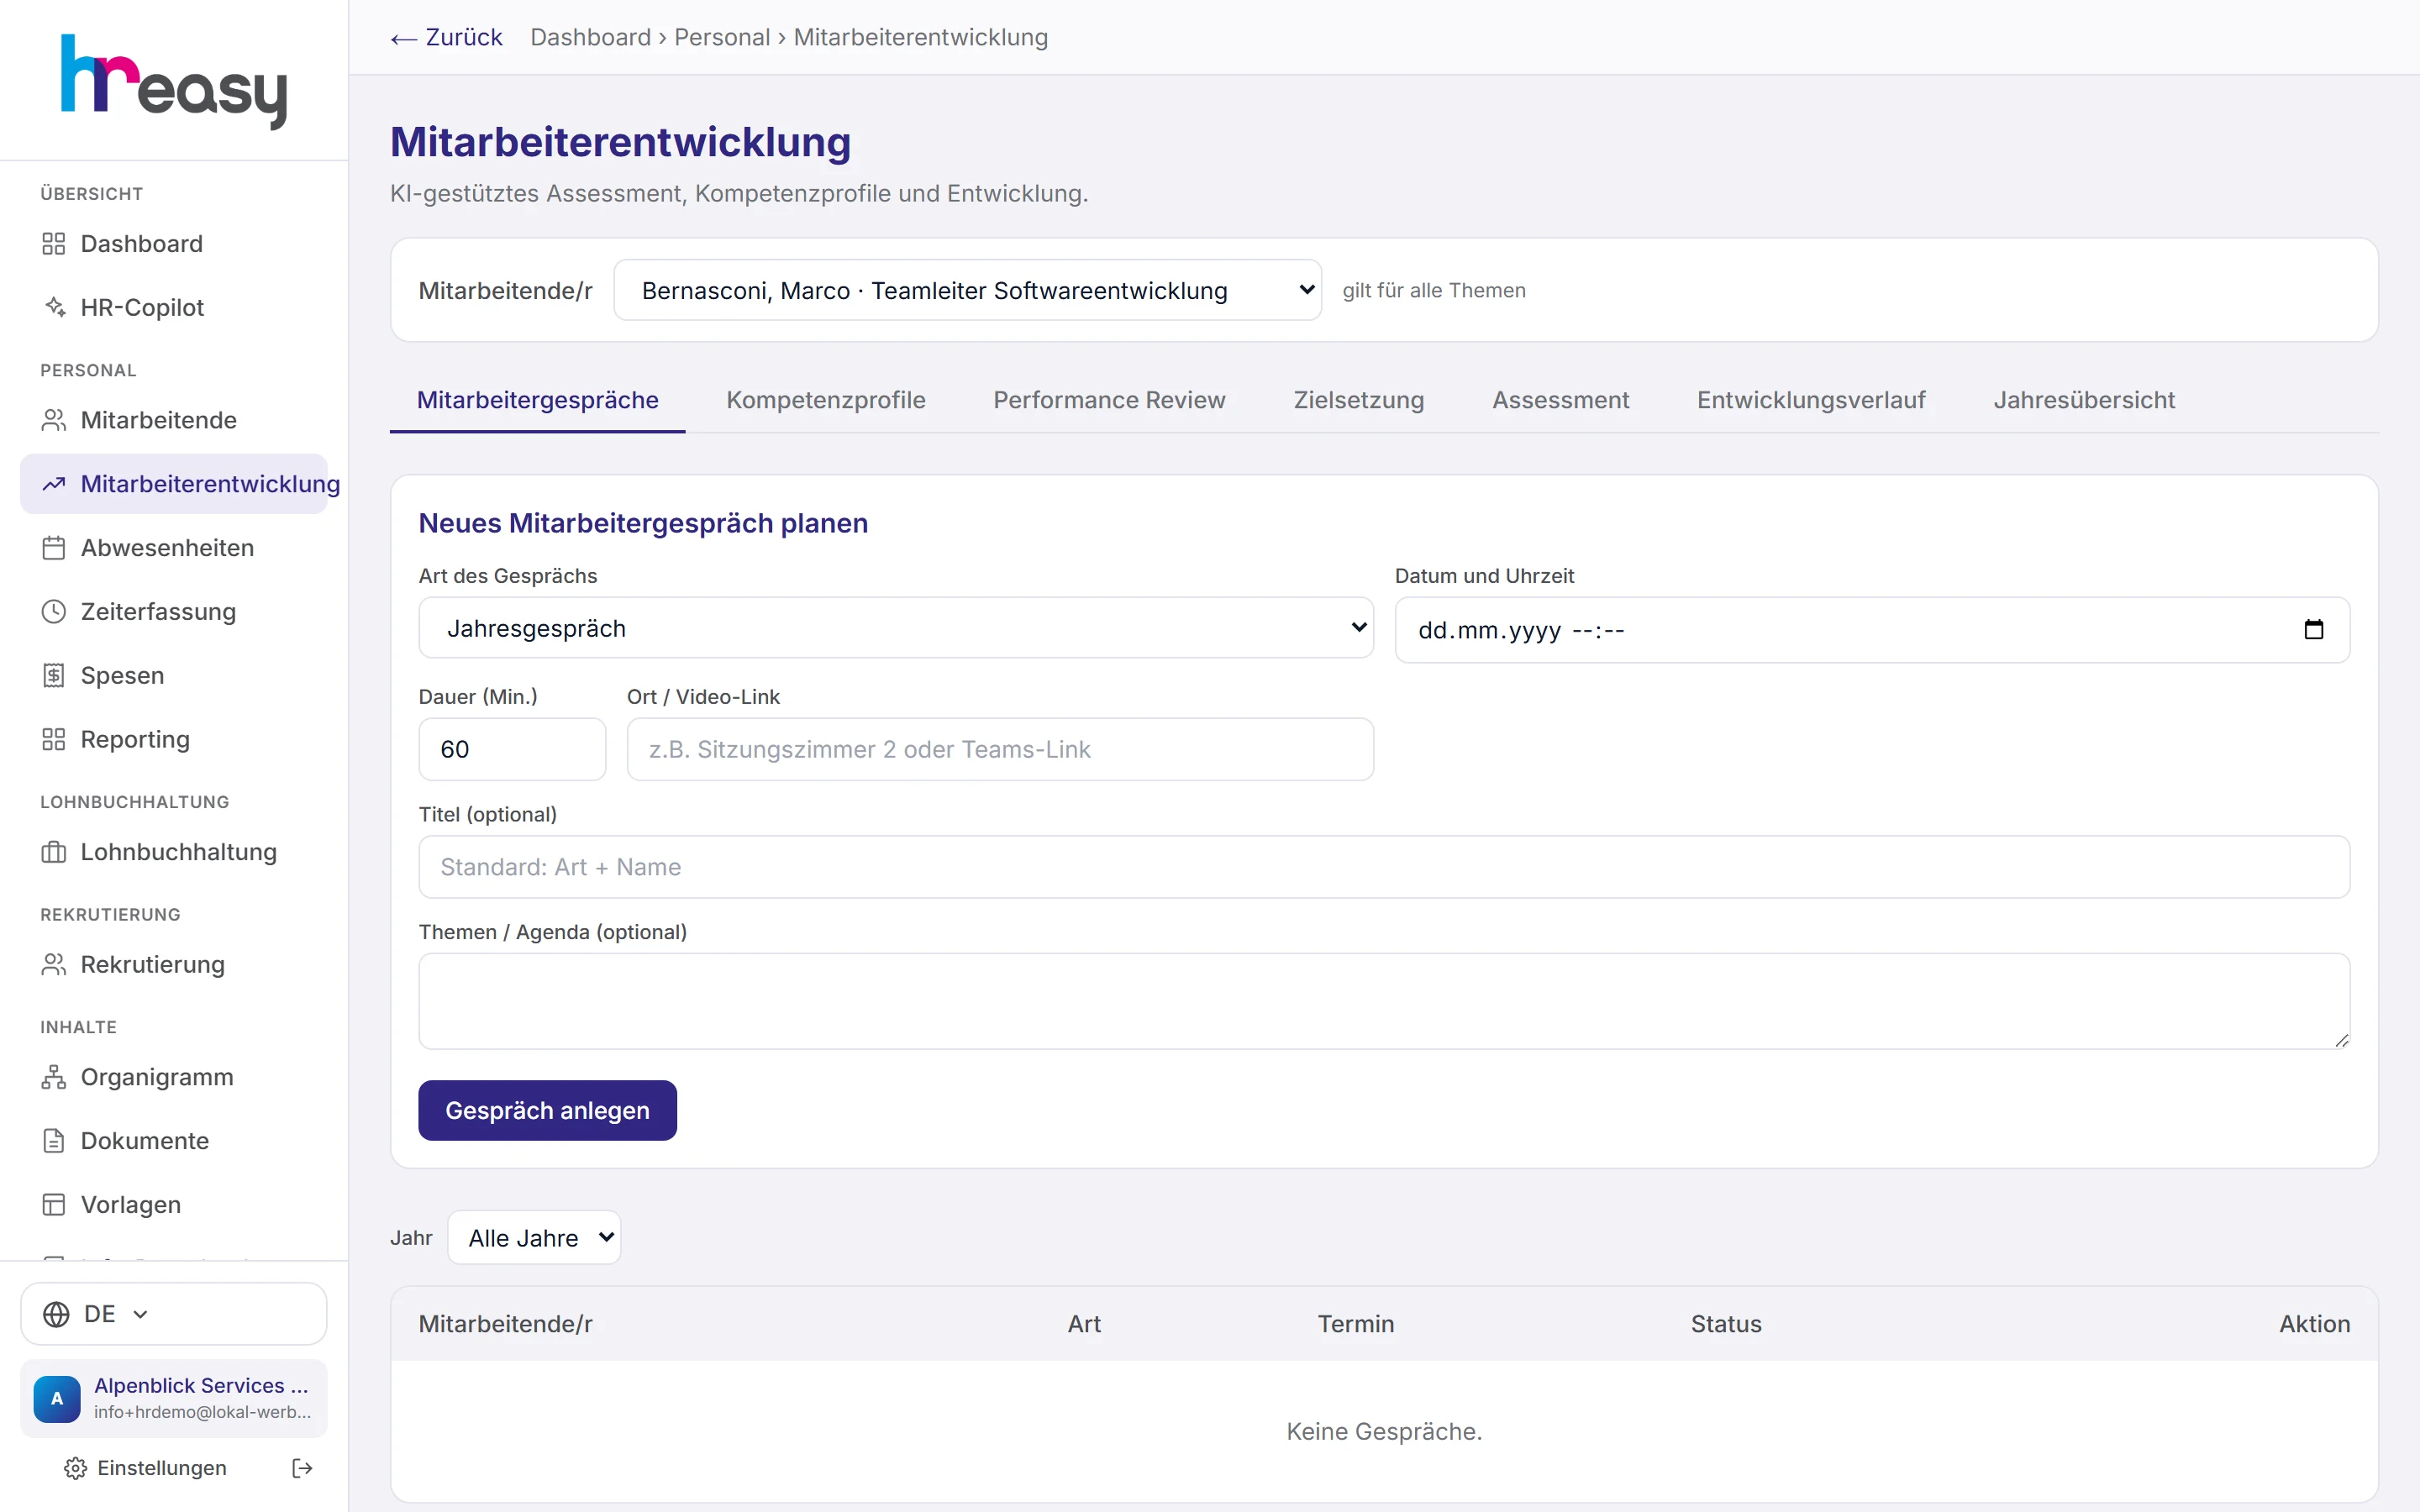Click the Titel (optional) input field
This screenshot has width=2420, height=1512.
(x=1384, y=867)
